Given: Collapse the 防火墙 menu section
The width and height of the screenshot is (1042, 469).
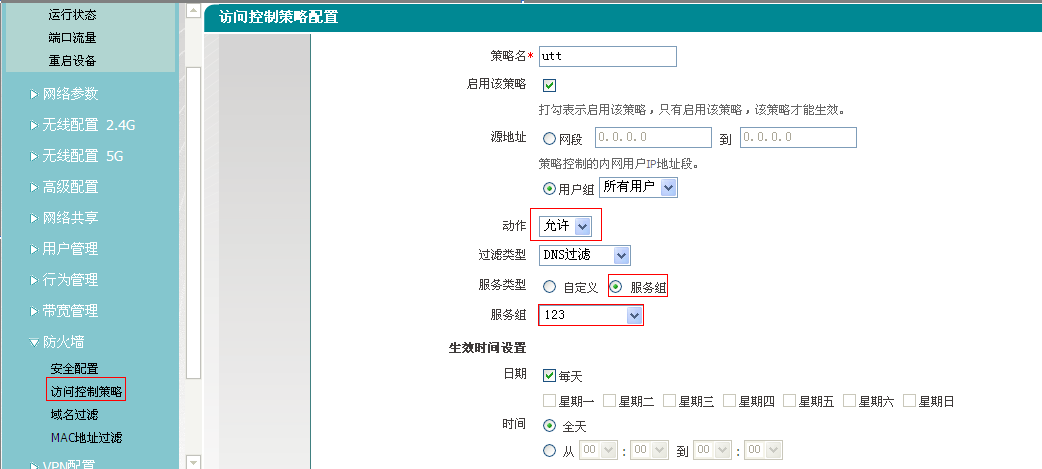Looking at the screenshot, I should click(x=63, y=342).
